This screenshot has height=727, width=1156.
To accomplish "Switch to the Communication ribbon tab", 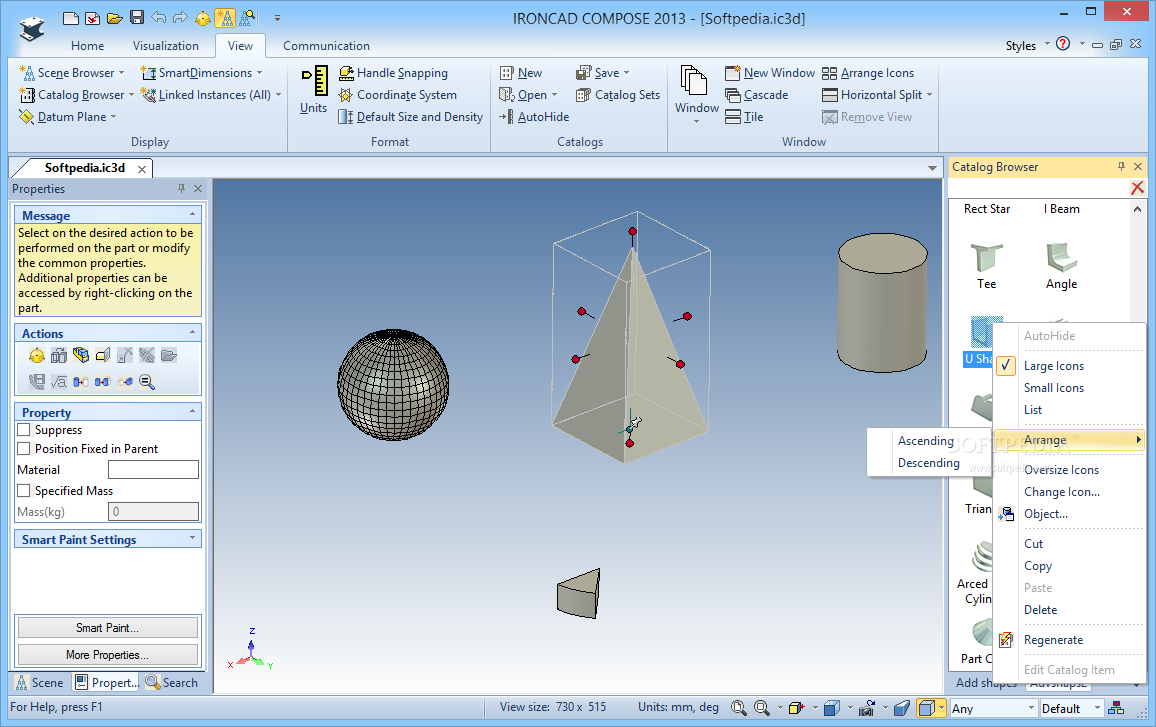I will [327, 46].
